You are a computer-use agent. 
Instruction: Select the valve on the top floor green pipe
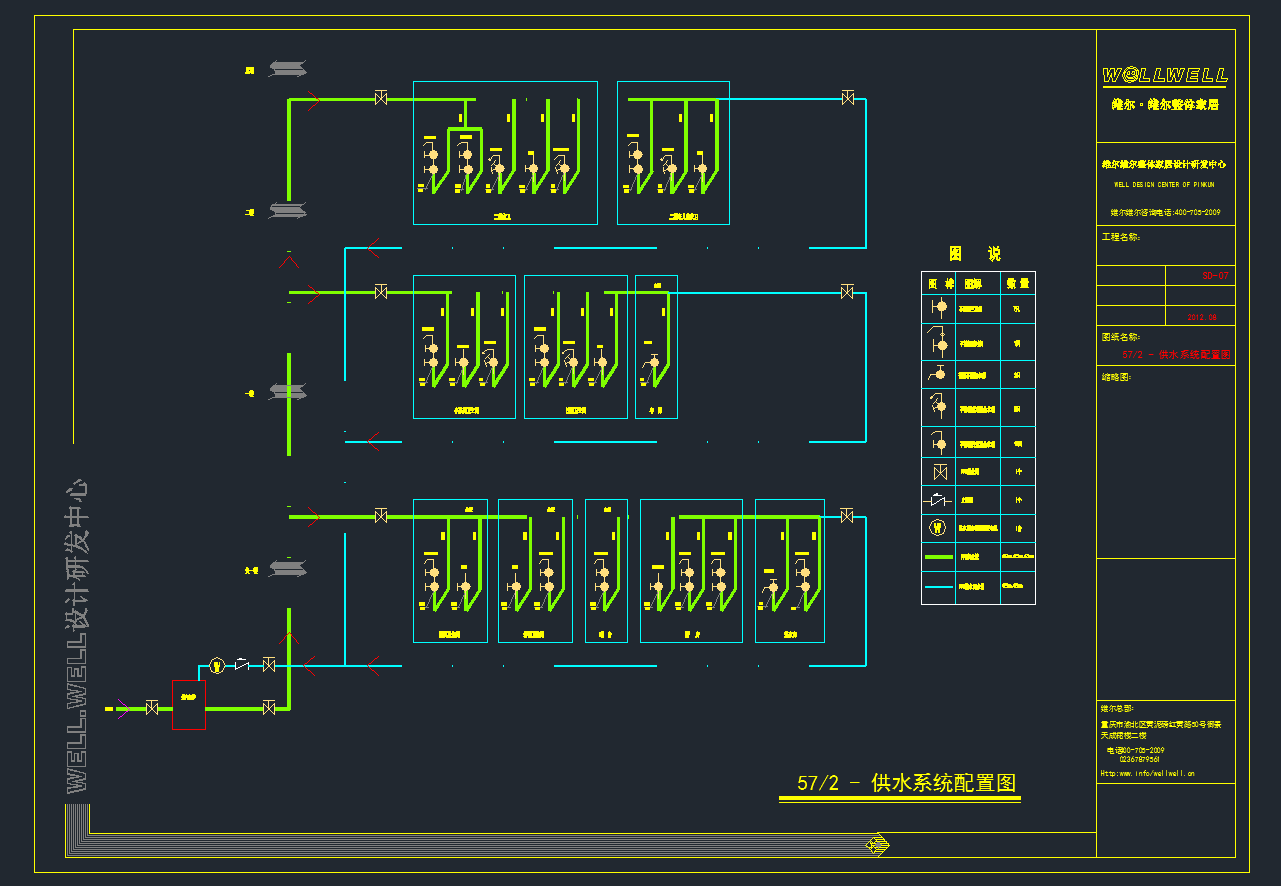coord(380,98)
